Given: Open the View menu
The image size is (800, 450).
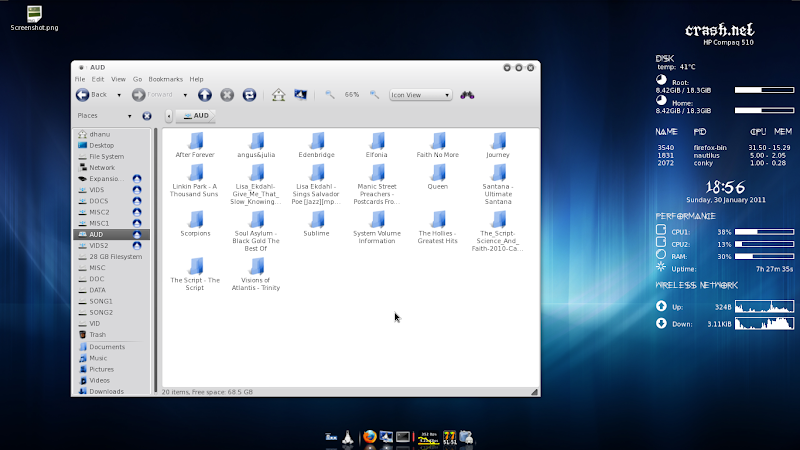Looking at the screenshot, I should click(118, 80).
